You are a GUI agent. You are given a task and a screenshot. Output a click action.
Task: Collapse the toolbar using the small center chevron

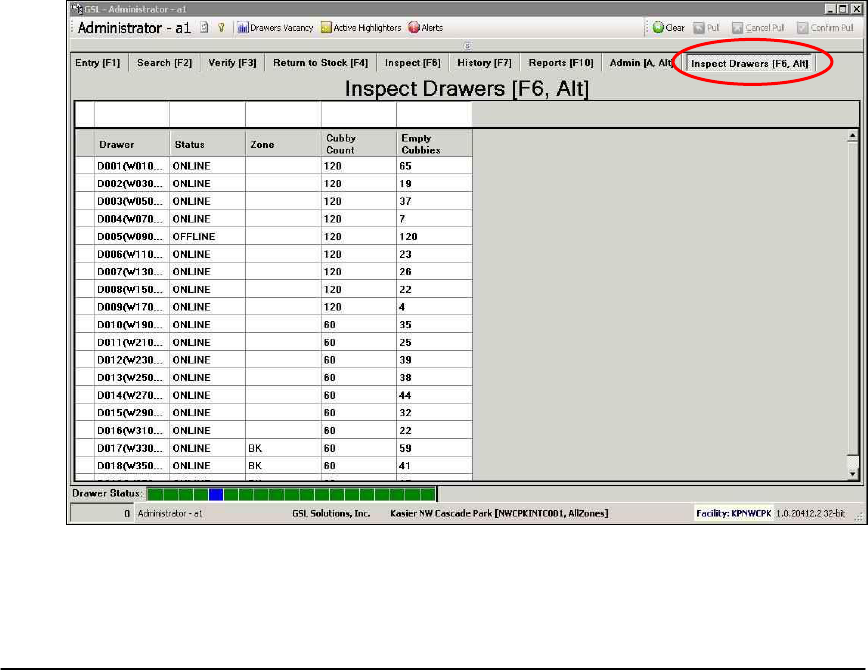(467, 46)
